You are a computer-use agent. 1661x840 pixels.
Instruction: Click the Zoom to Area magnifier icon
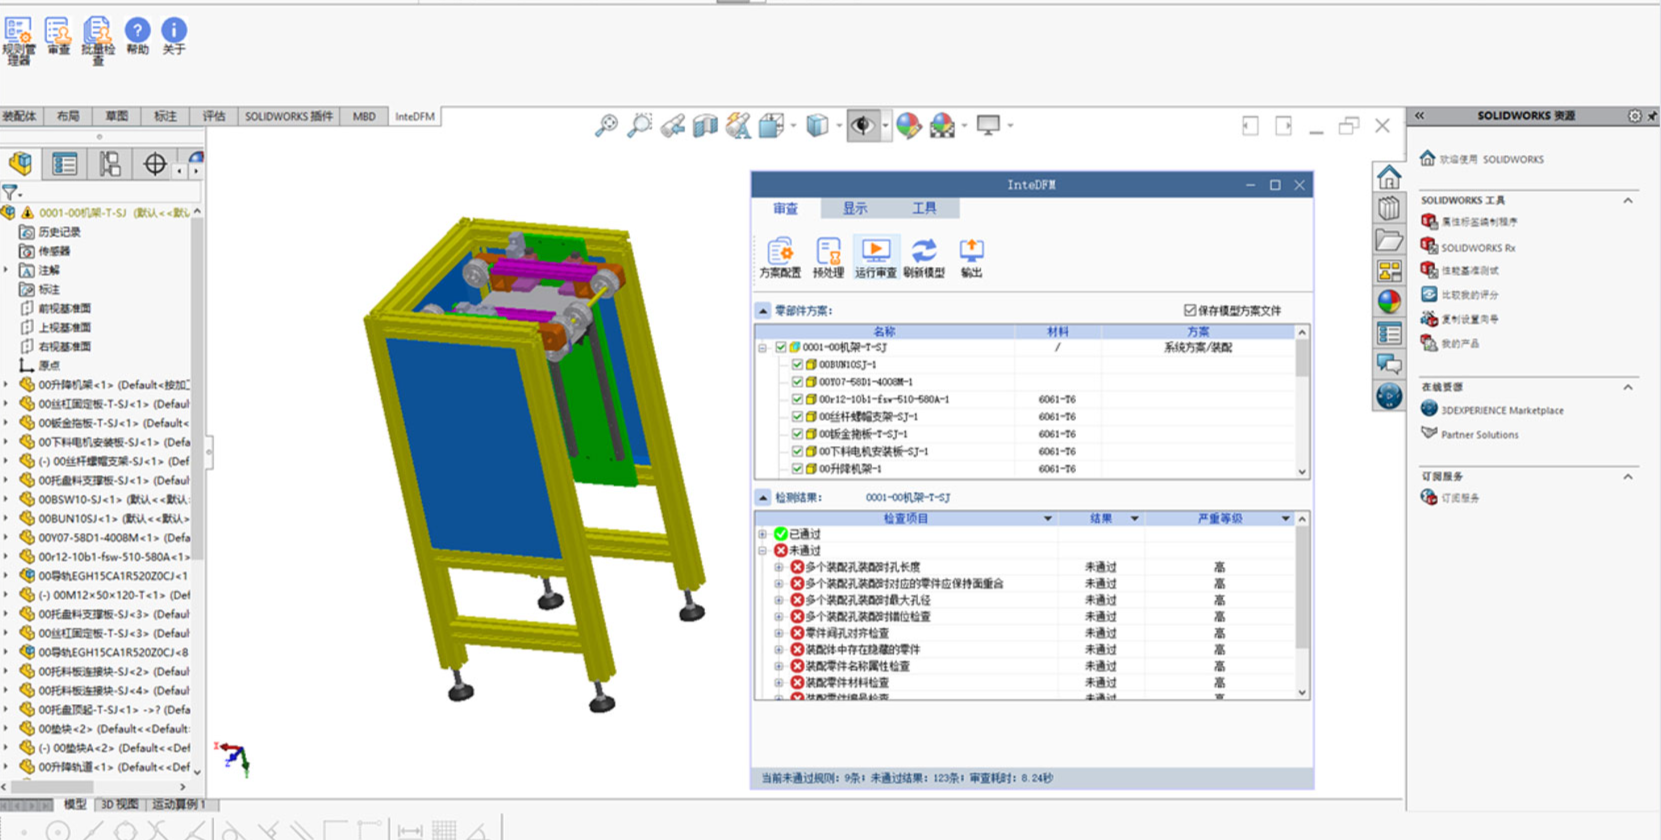click(639, 125)
